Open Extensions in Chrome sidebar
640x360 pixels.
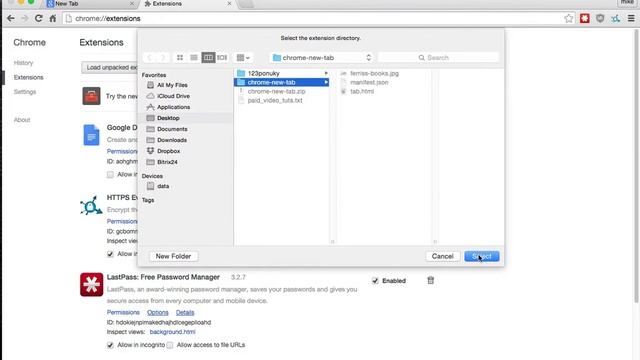point(29,77)
